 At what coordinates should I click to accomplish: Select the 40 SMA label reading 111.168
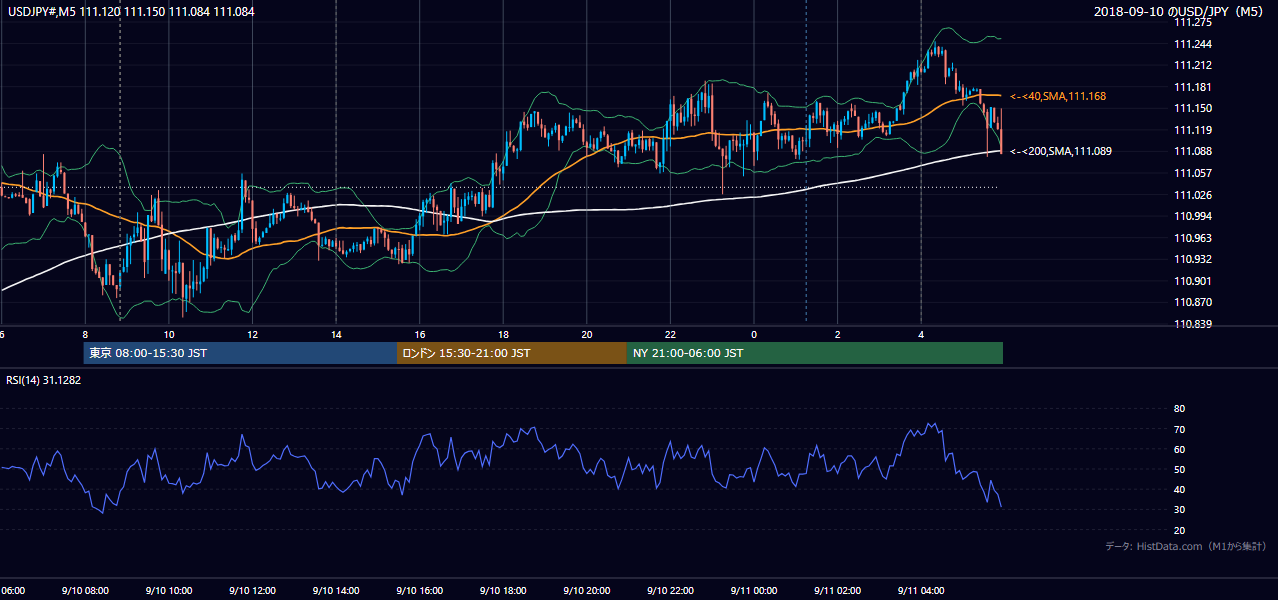(x=1058, y=96)
